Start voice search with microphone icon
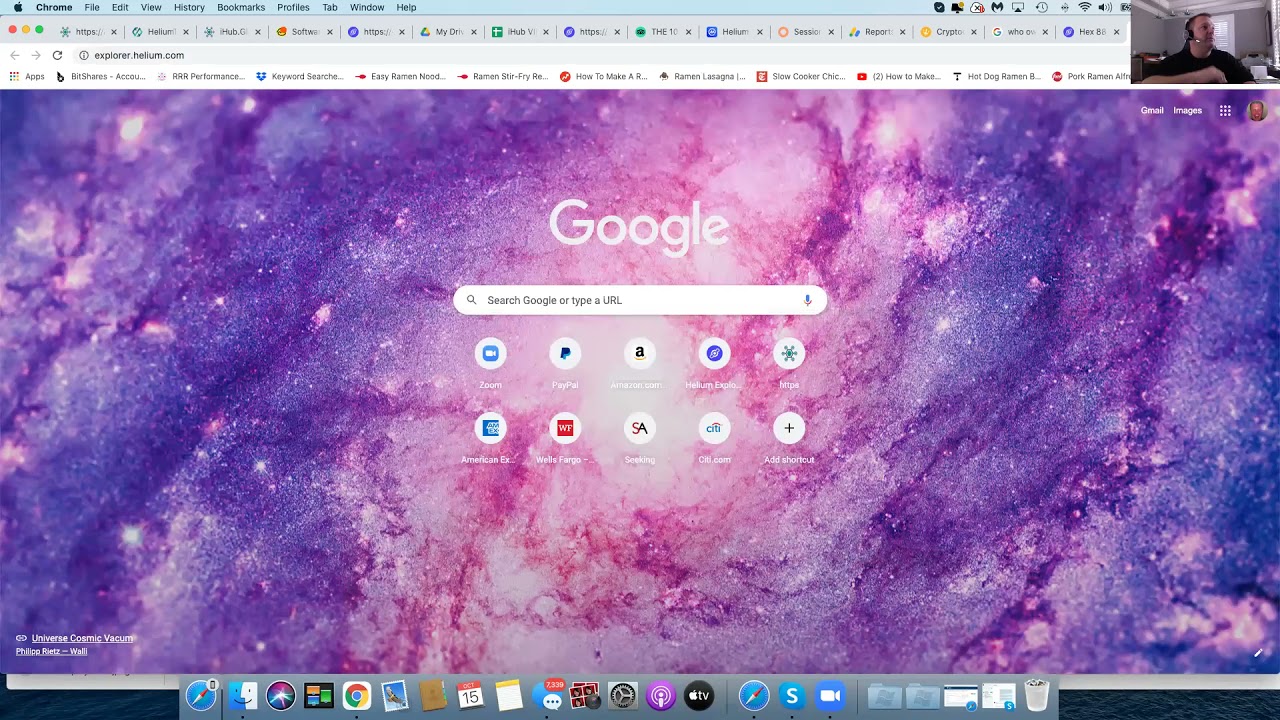The height and width of the screenshot is (720, 1280). click(807, 300)
